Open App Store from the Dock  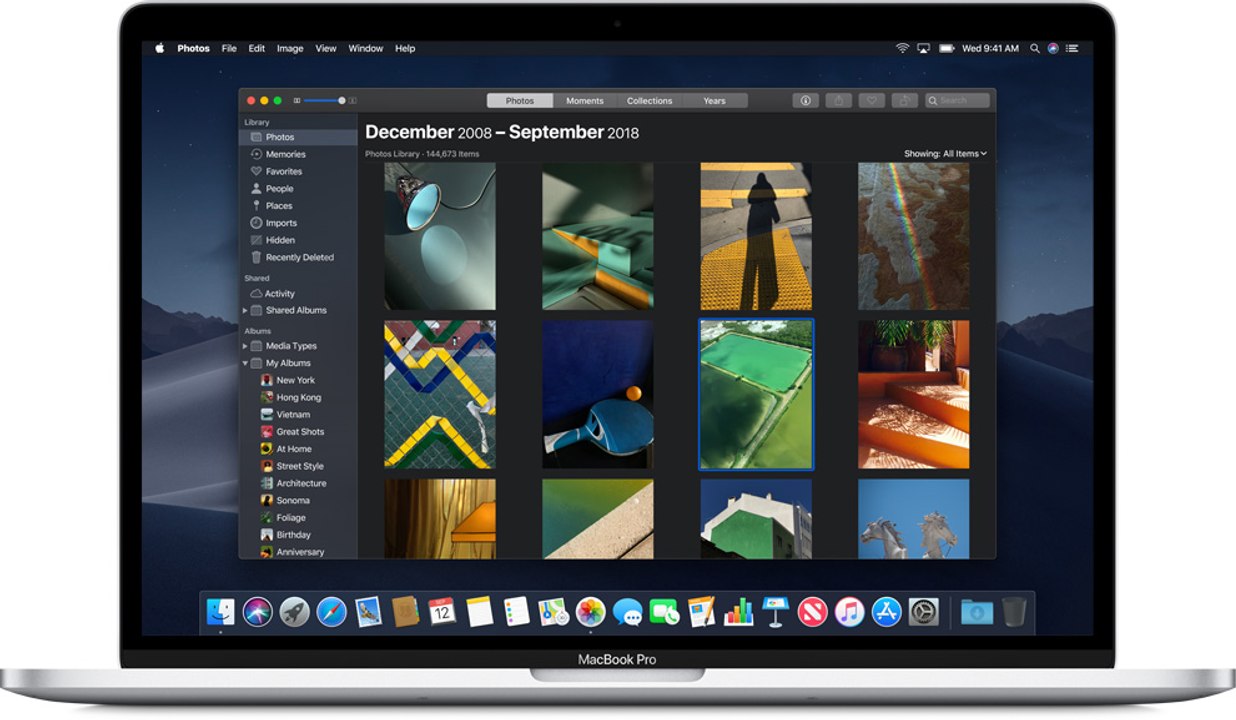tap(886, 611)
